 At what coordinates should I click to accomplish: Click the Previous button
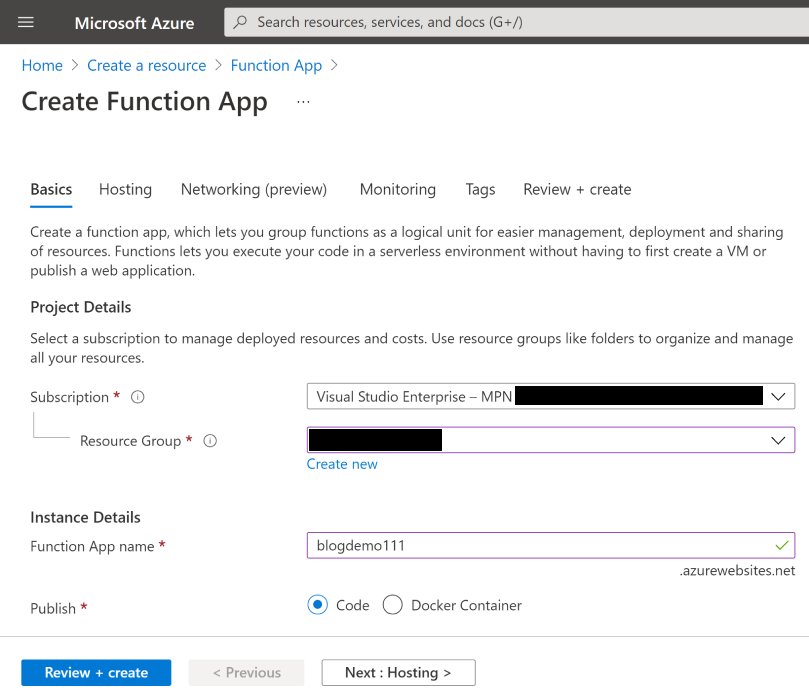tap(246, 672)
